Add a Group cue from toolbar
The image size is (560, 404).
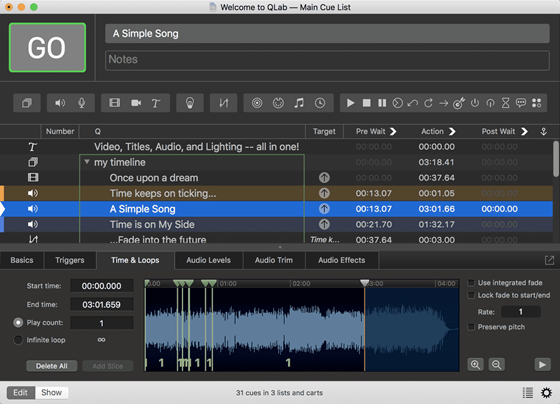click(27, 103)
